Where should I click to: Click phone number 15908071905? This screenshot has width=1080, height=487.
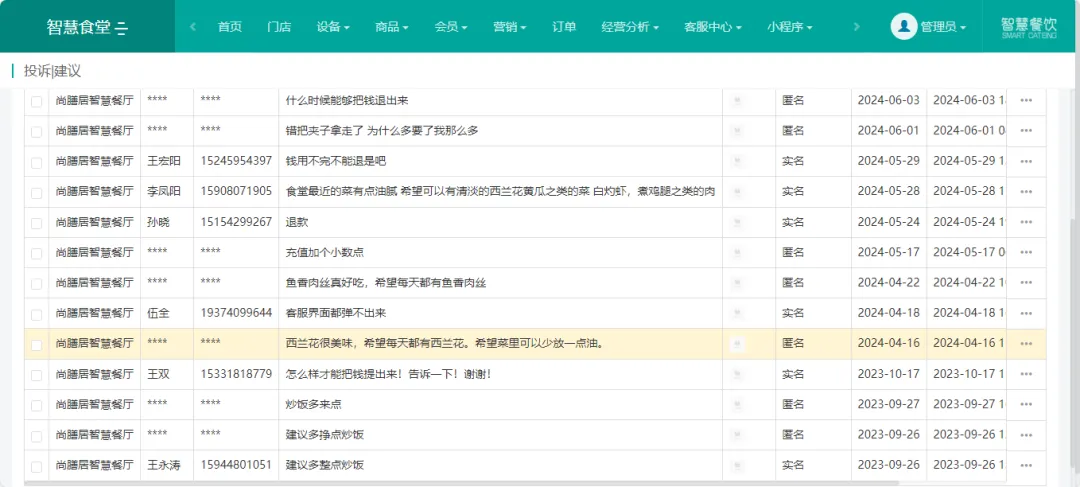tap(236, 191)
